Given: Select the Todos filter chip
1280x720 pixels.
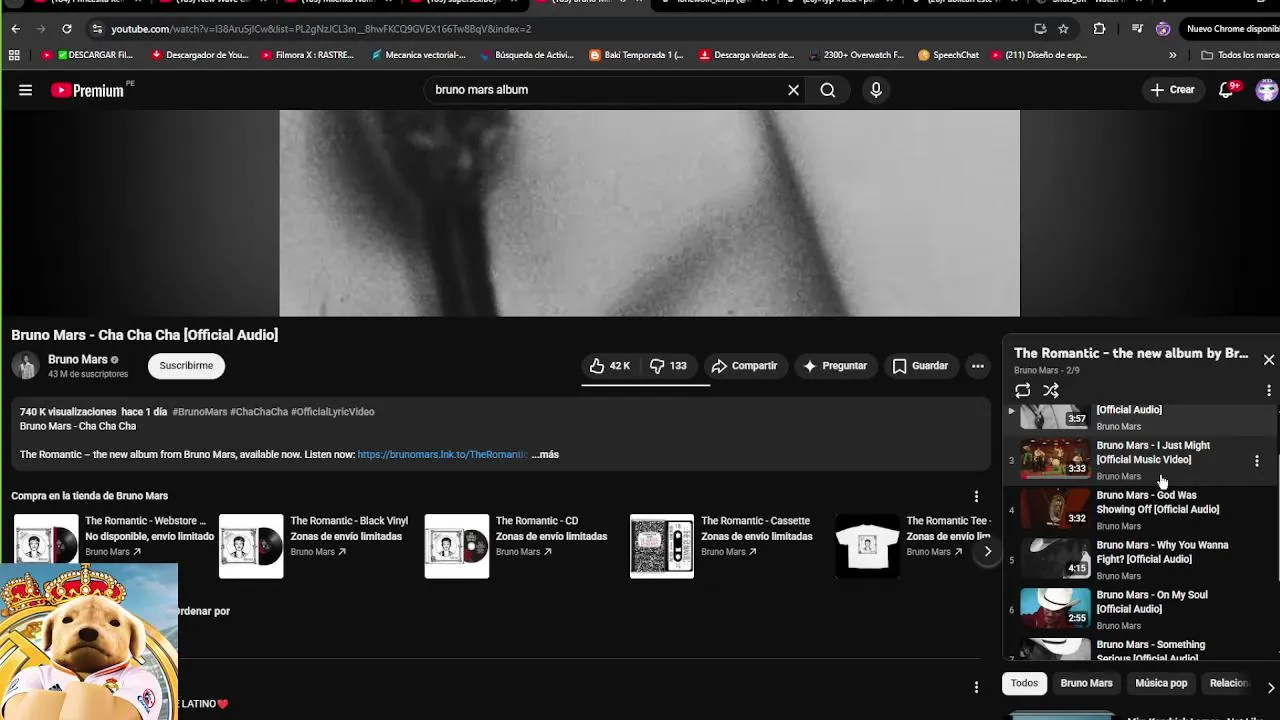Looking at the screenshot, I should [x=1024, y=683].
